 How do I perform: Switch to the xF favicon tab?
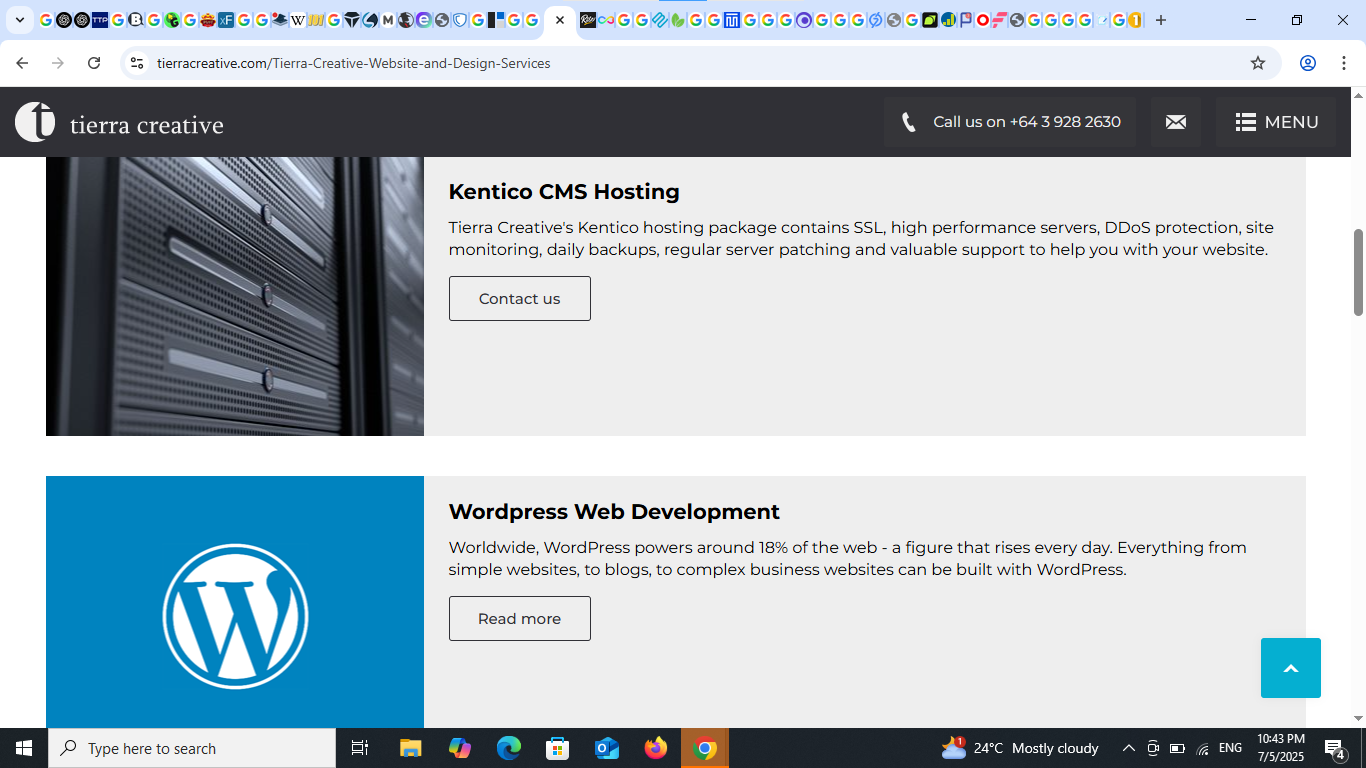click(x=226, y=20)
